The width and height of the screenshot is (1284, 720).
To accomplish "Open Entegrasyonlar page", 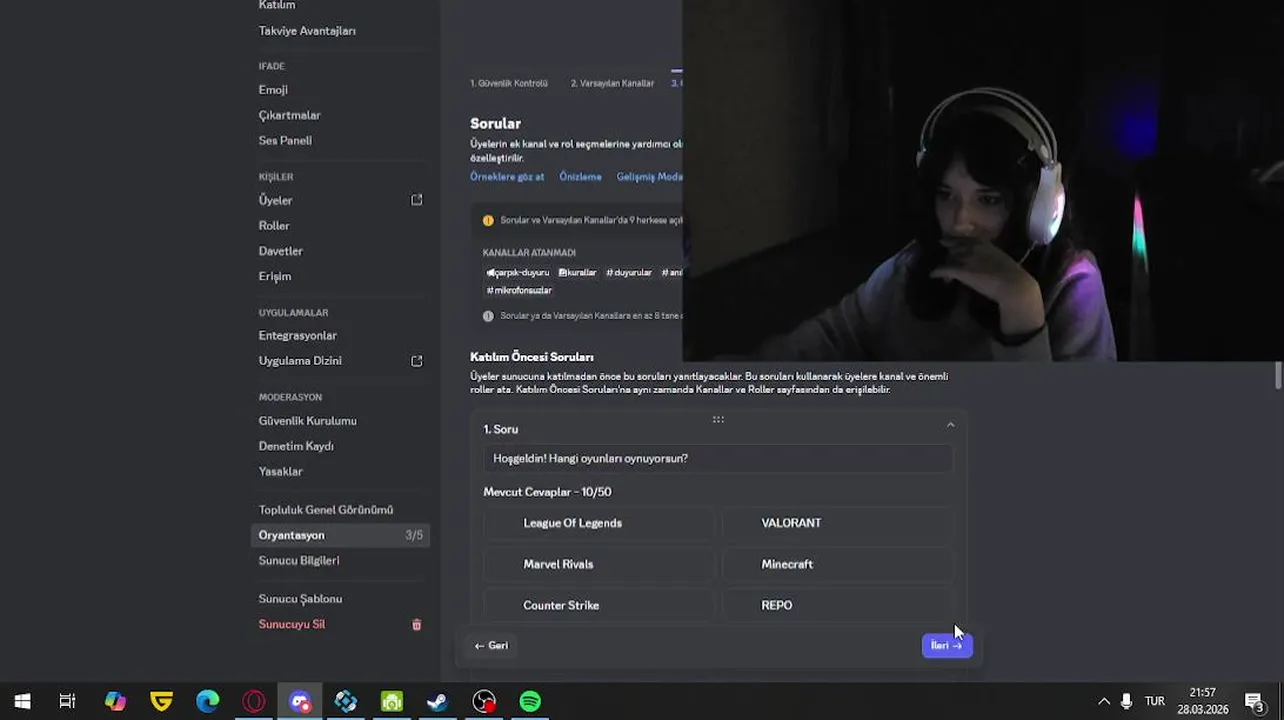I will click(297, 336).
